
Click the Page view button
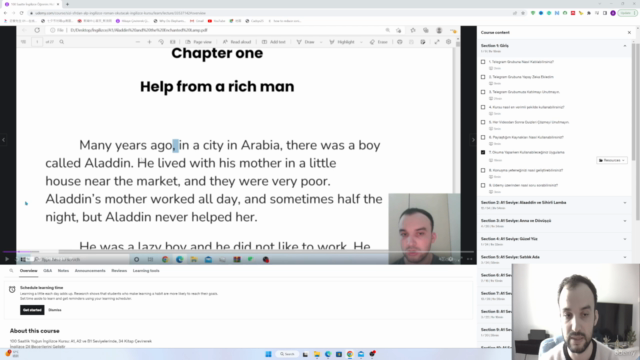[x=199, y=42]
